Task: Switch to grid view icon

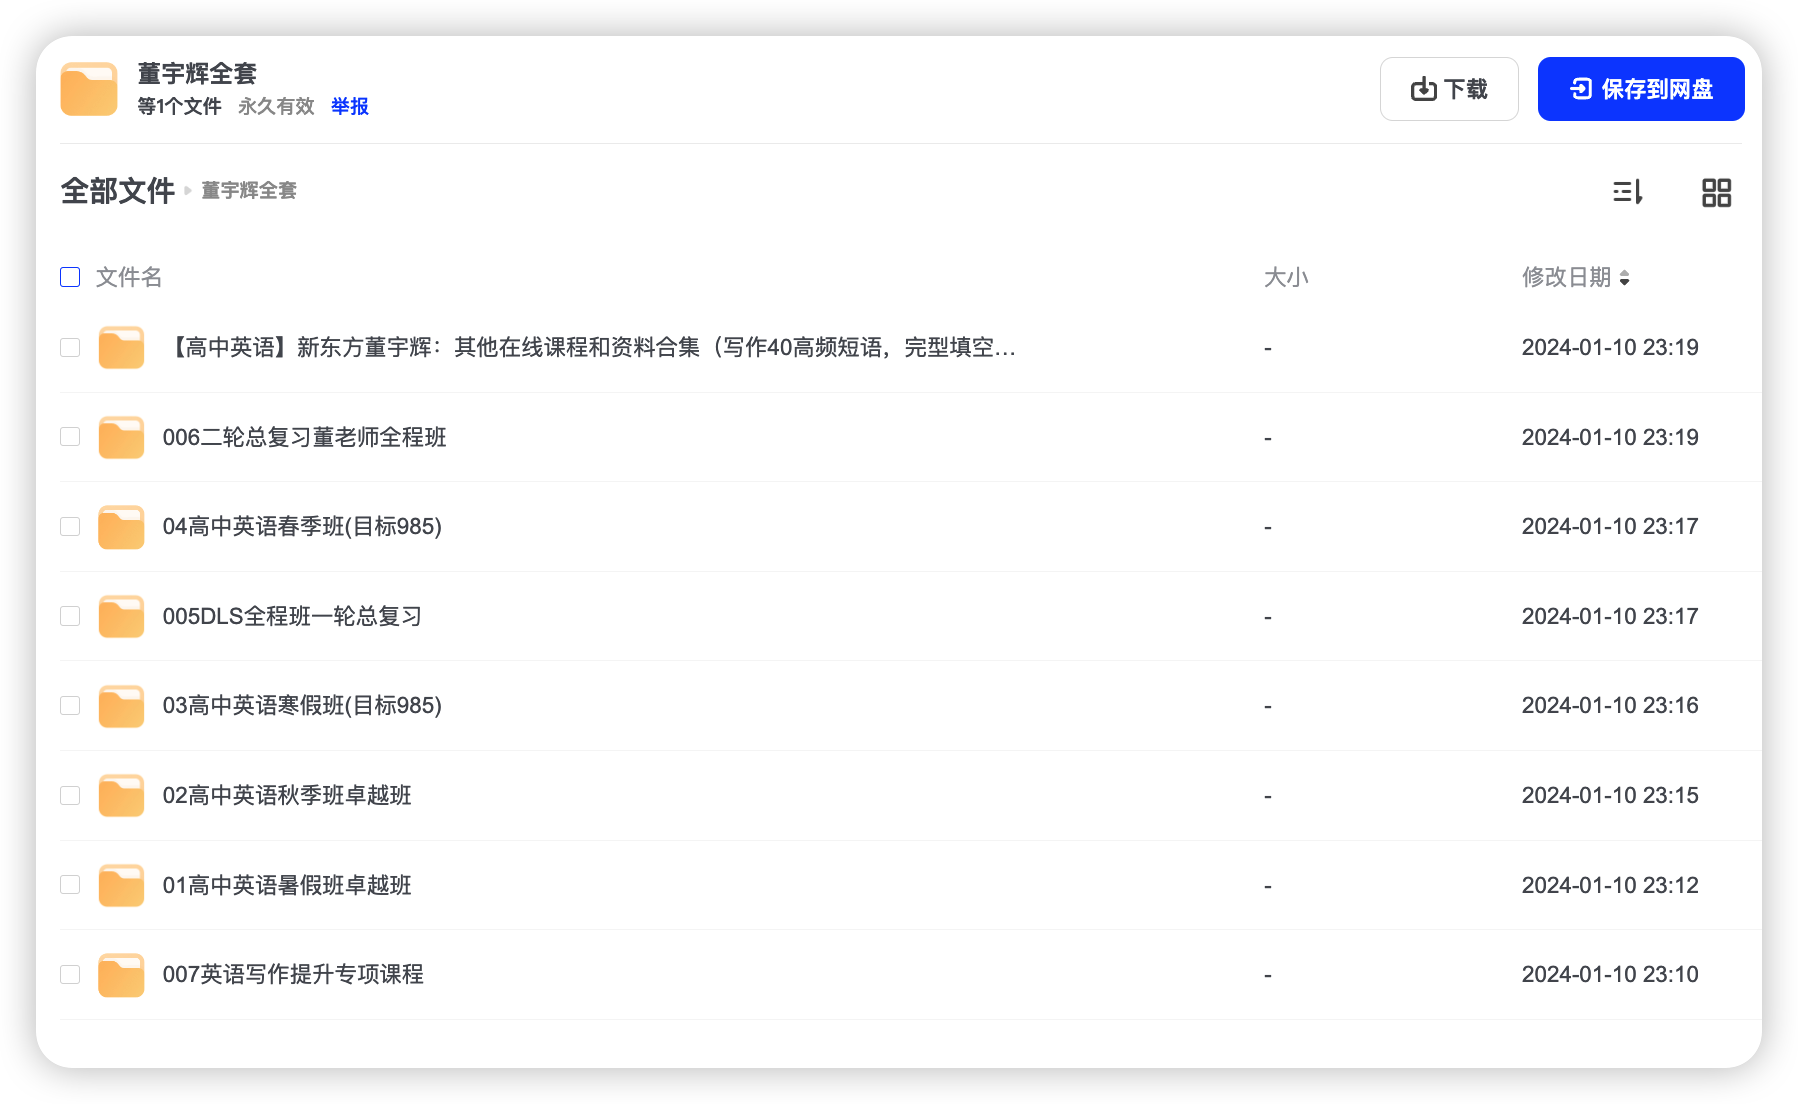Action: tap(1716, 192)
